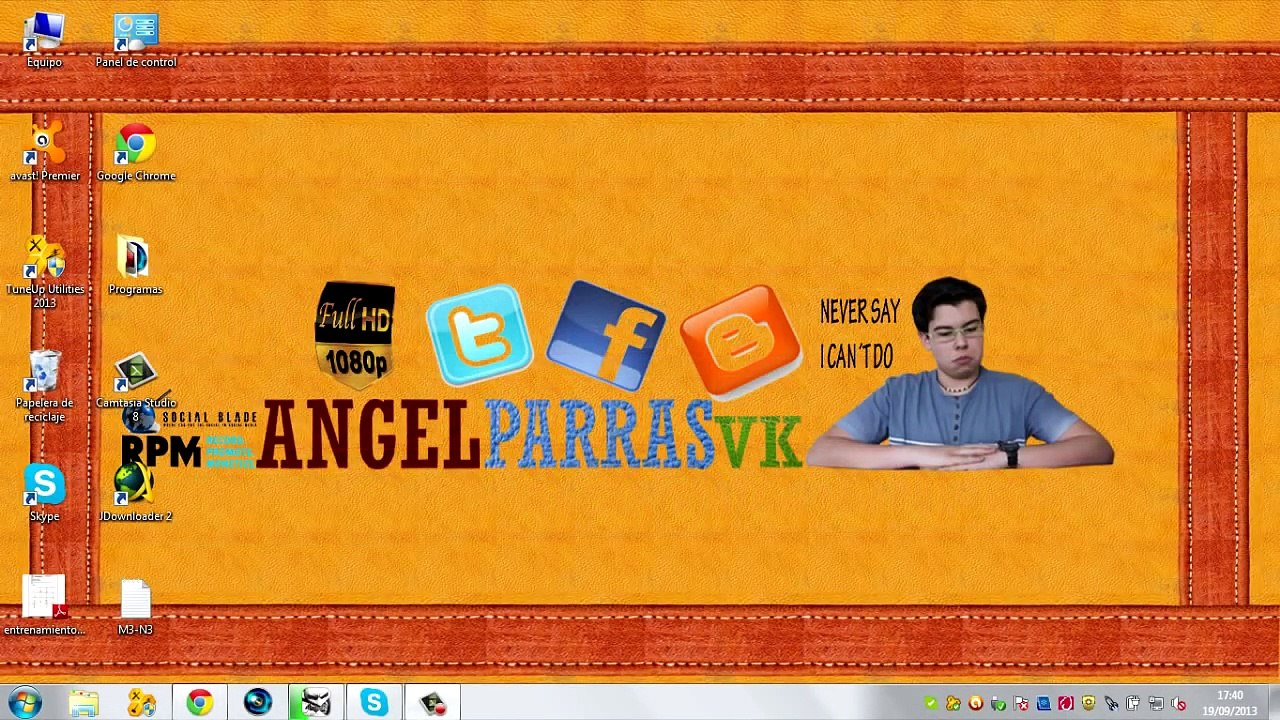1280x720 pixels.
Task: Click the avast orange tray icon
Action: pos(976,703)
